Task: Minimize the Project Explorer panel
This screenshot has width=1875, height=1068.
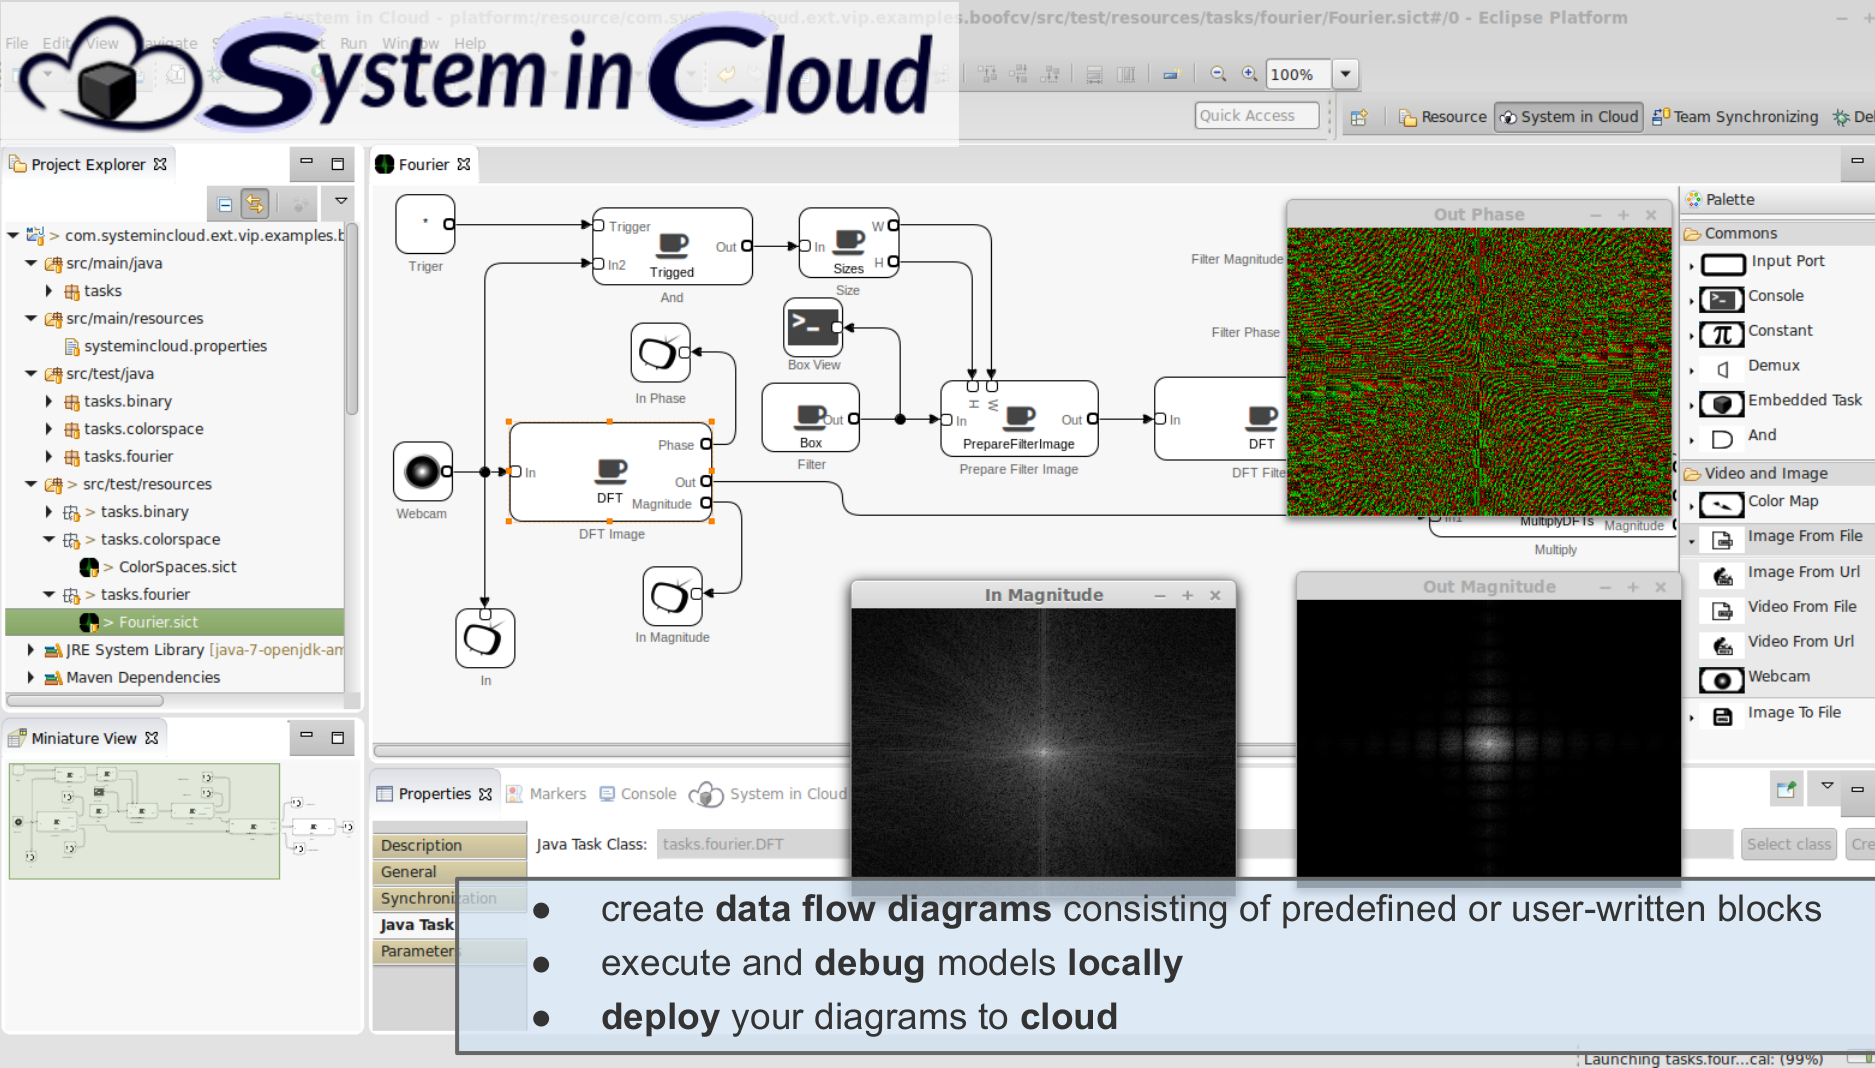Action: [307, 162]
